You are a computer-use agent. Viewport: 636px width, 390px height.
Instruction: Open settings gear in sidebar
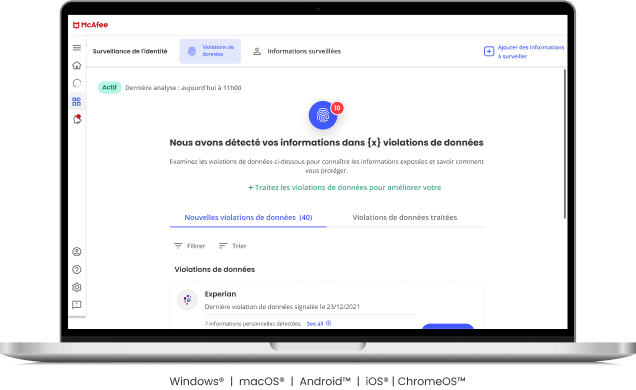click(77, 287)
